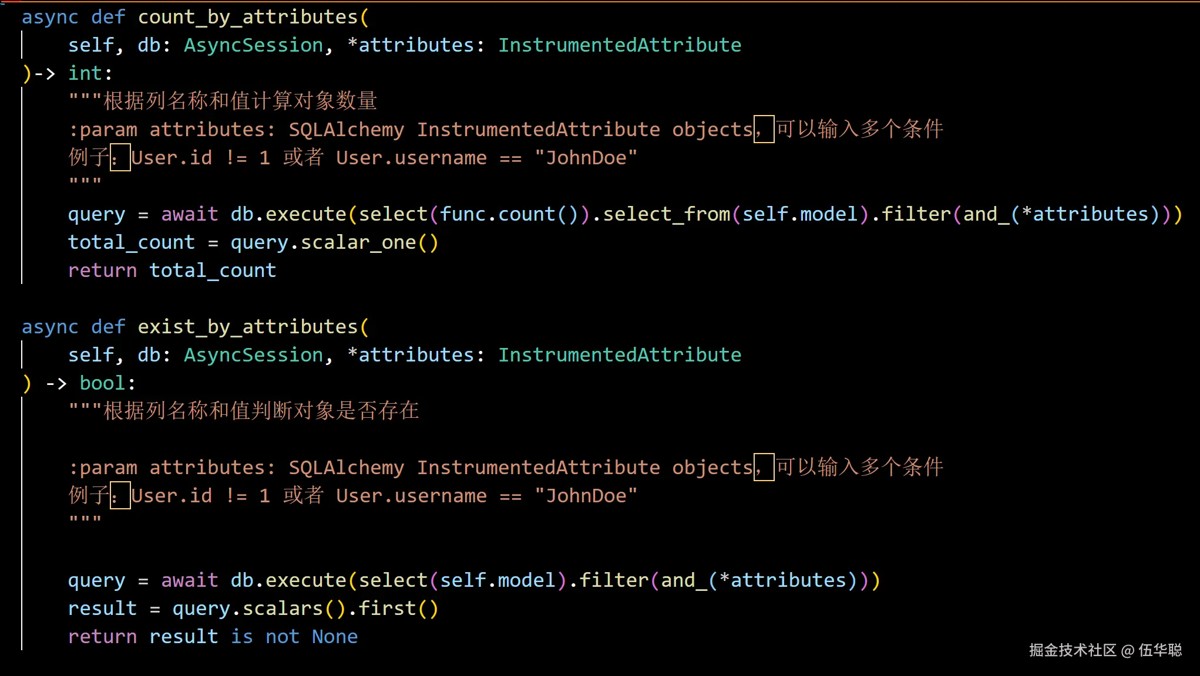Screen dimensions: 1200x676
Task: Click the exist_by_attributes function name
Action: click(x=247, y=327)
